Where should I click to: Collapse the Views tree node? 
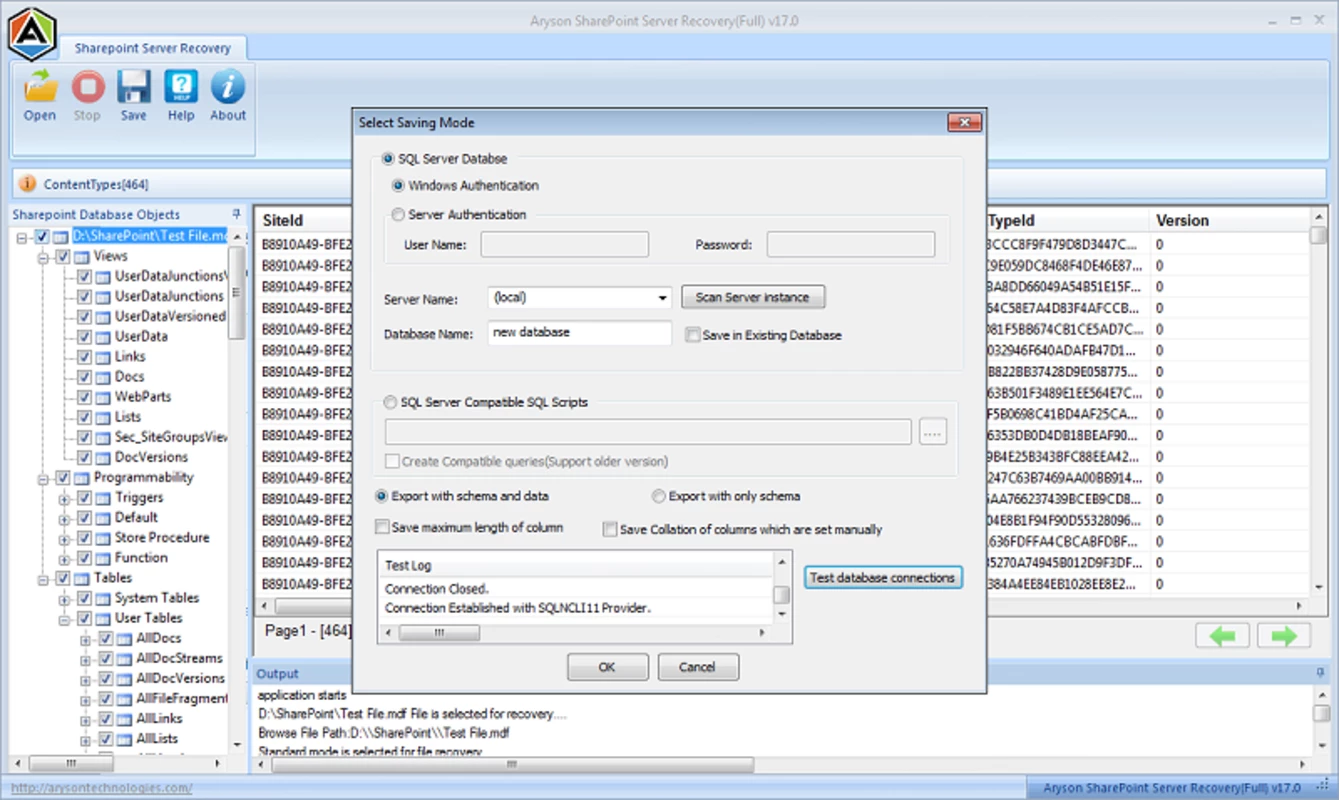point(44,257)
